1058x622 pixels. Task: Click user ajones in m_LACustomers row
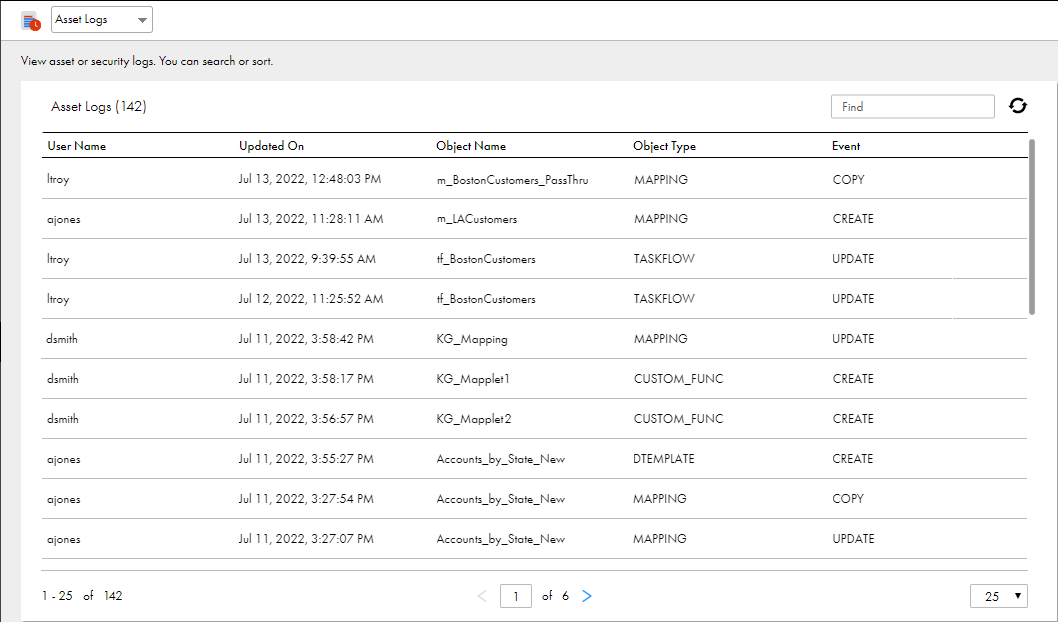[x=63, y=219]
